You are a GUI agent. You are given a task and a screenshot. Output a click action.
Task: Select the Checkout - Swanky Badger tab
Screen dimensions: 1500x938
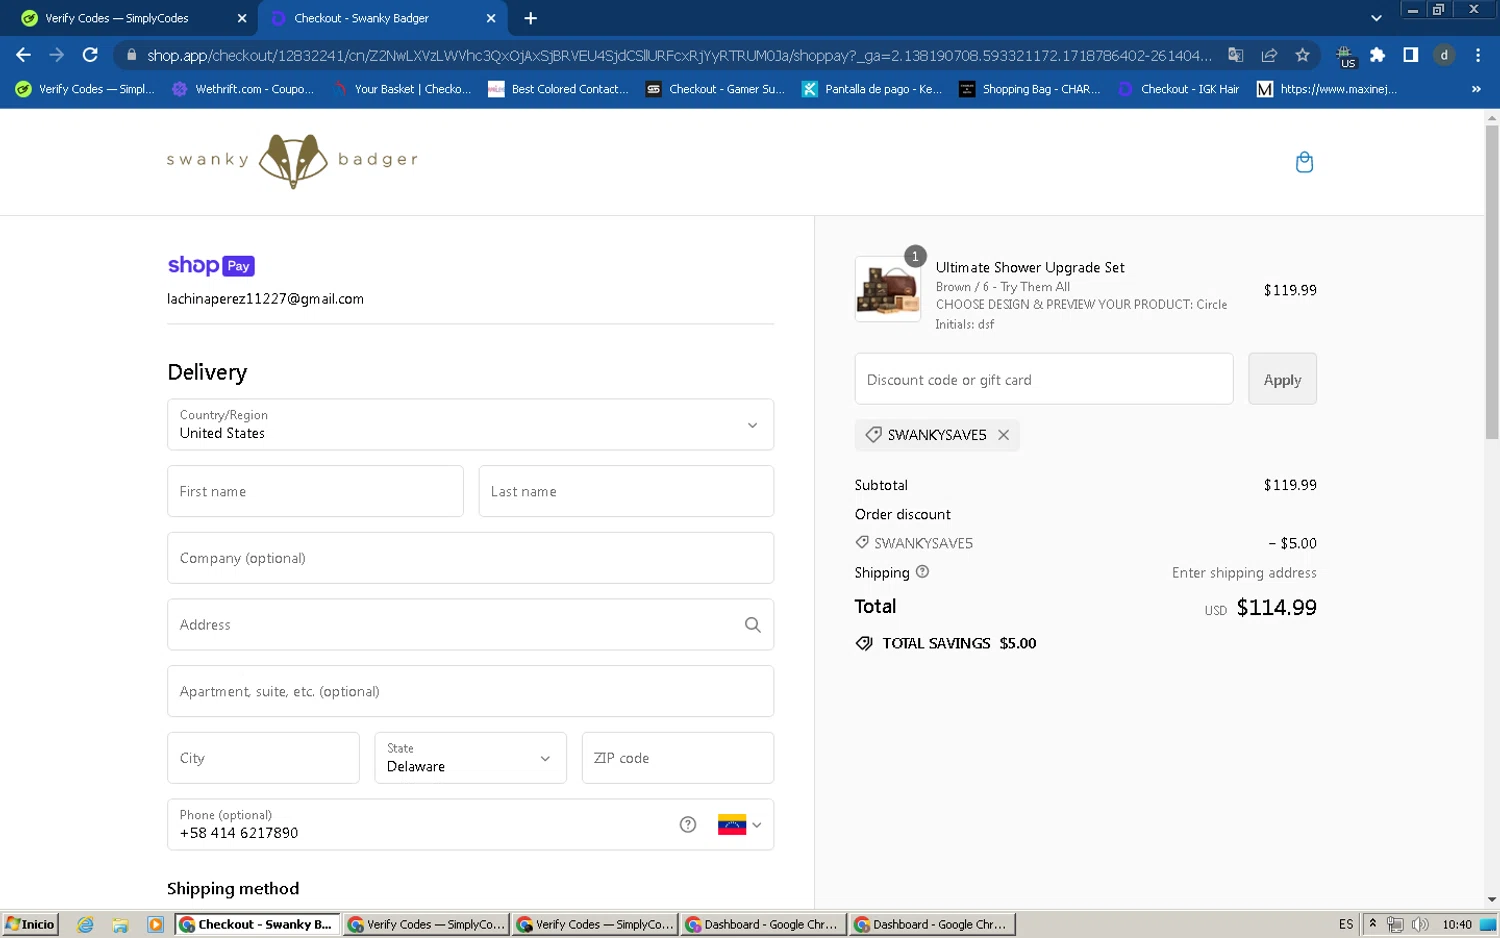tap(382, 18)
